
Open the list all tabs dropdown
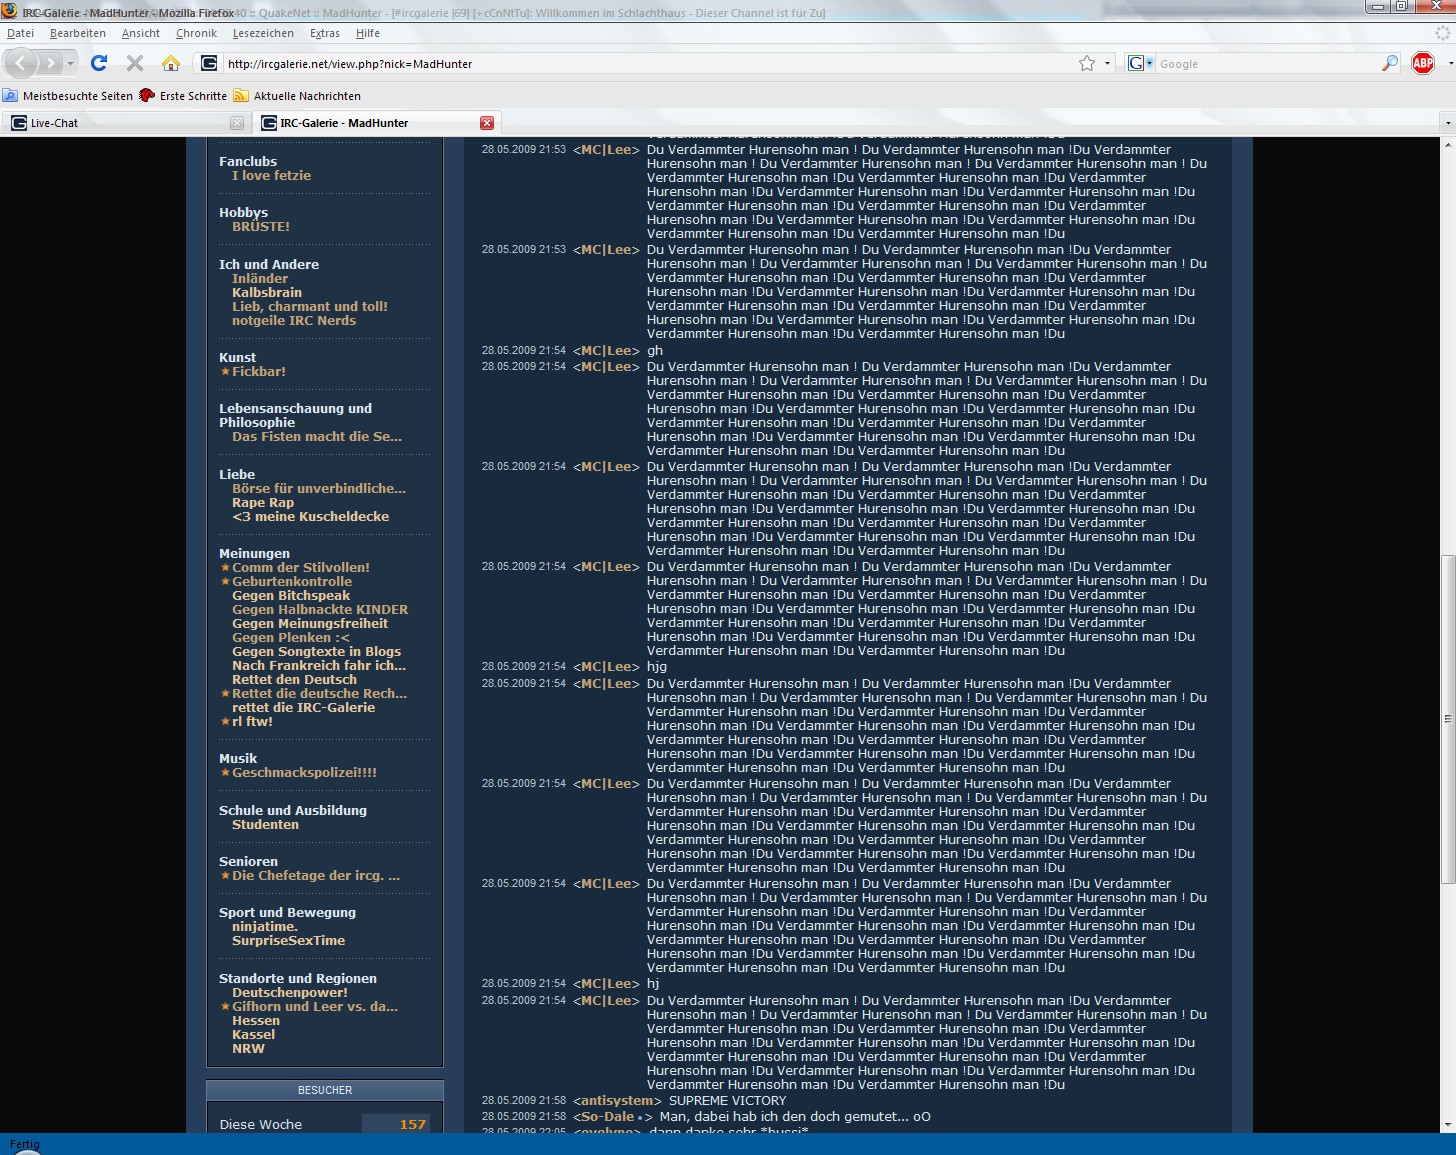click(x=1447, y=123)
